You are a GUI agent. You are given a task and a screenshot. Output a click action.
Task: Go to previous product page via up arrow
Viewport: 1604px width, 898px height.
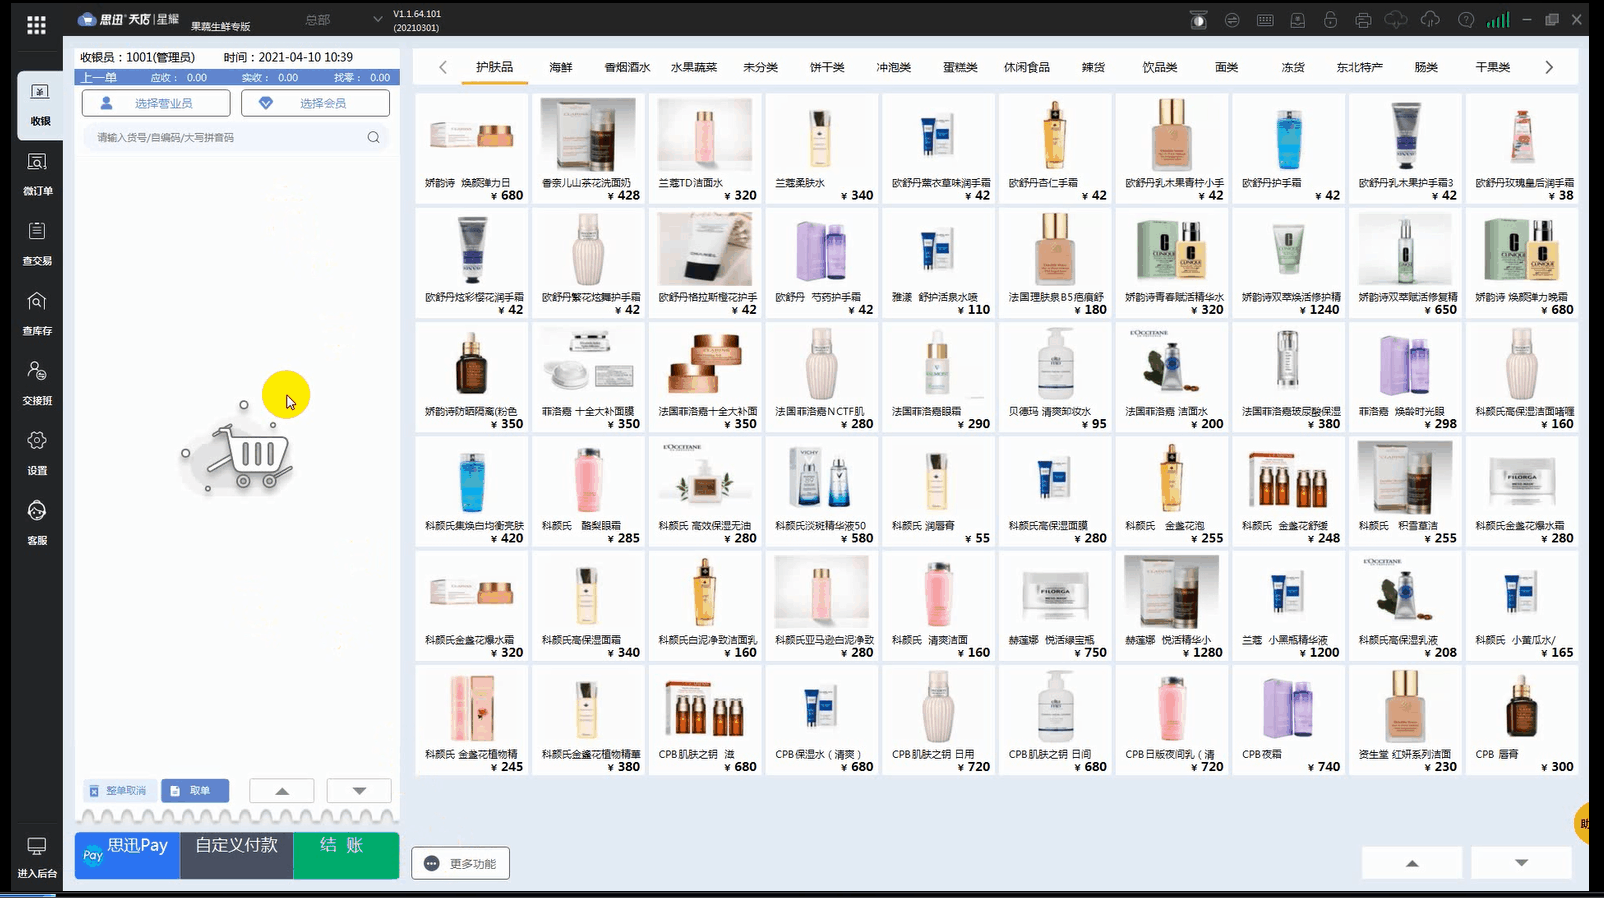[x=1412, y=862]
